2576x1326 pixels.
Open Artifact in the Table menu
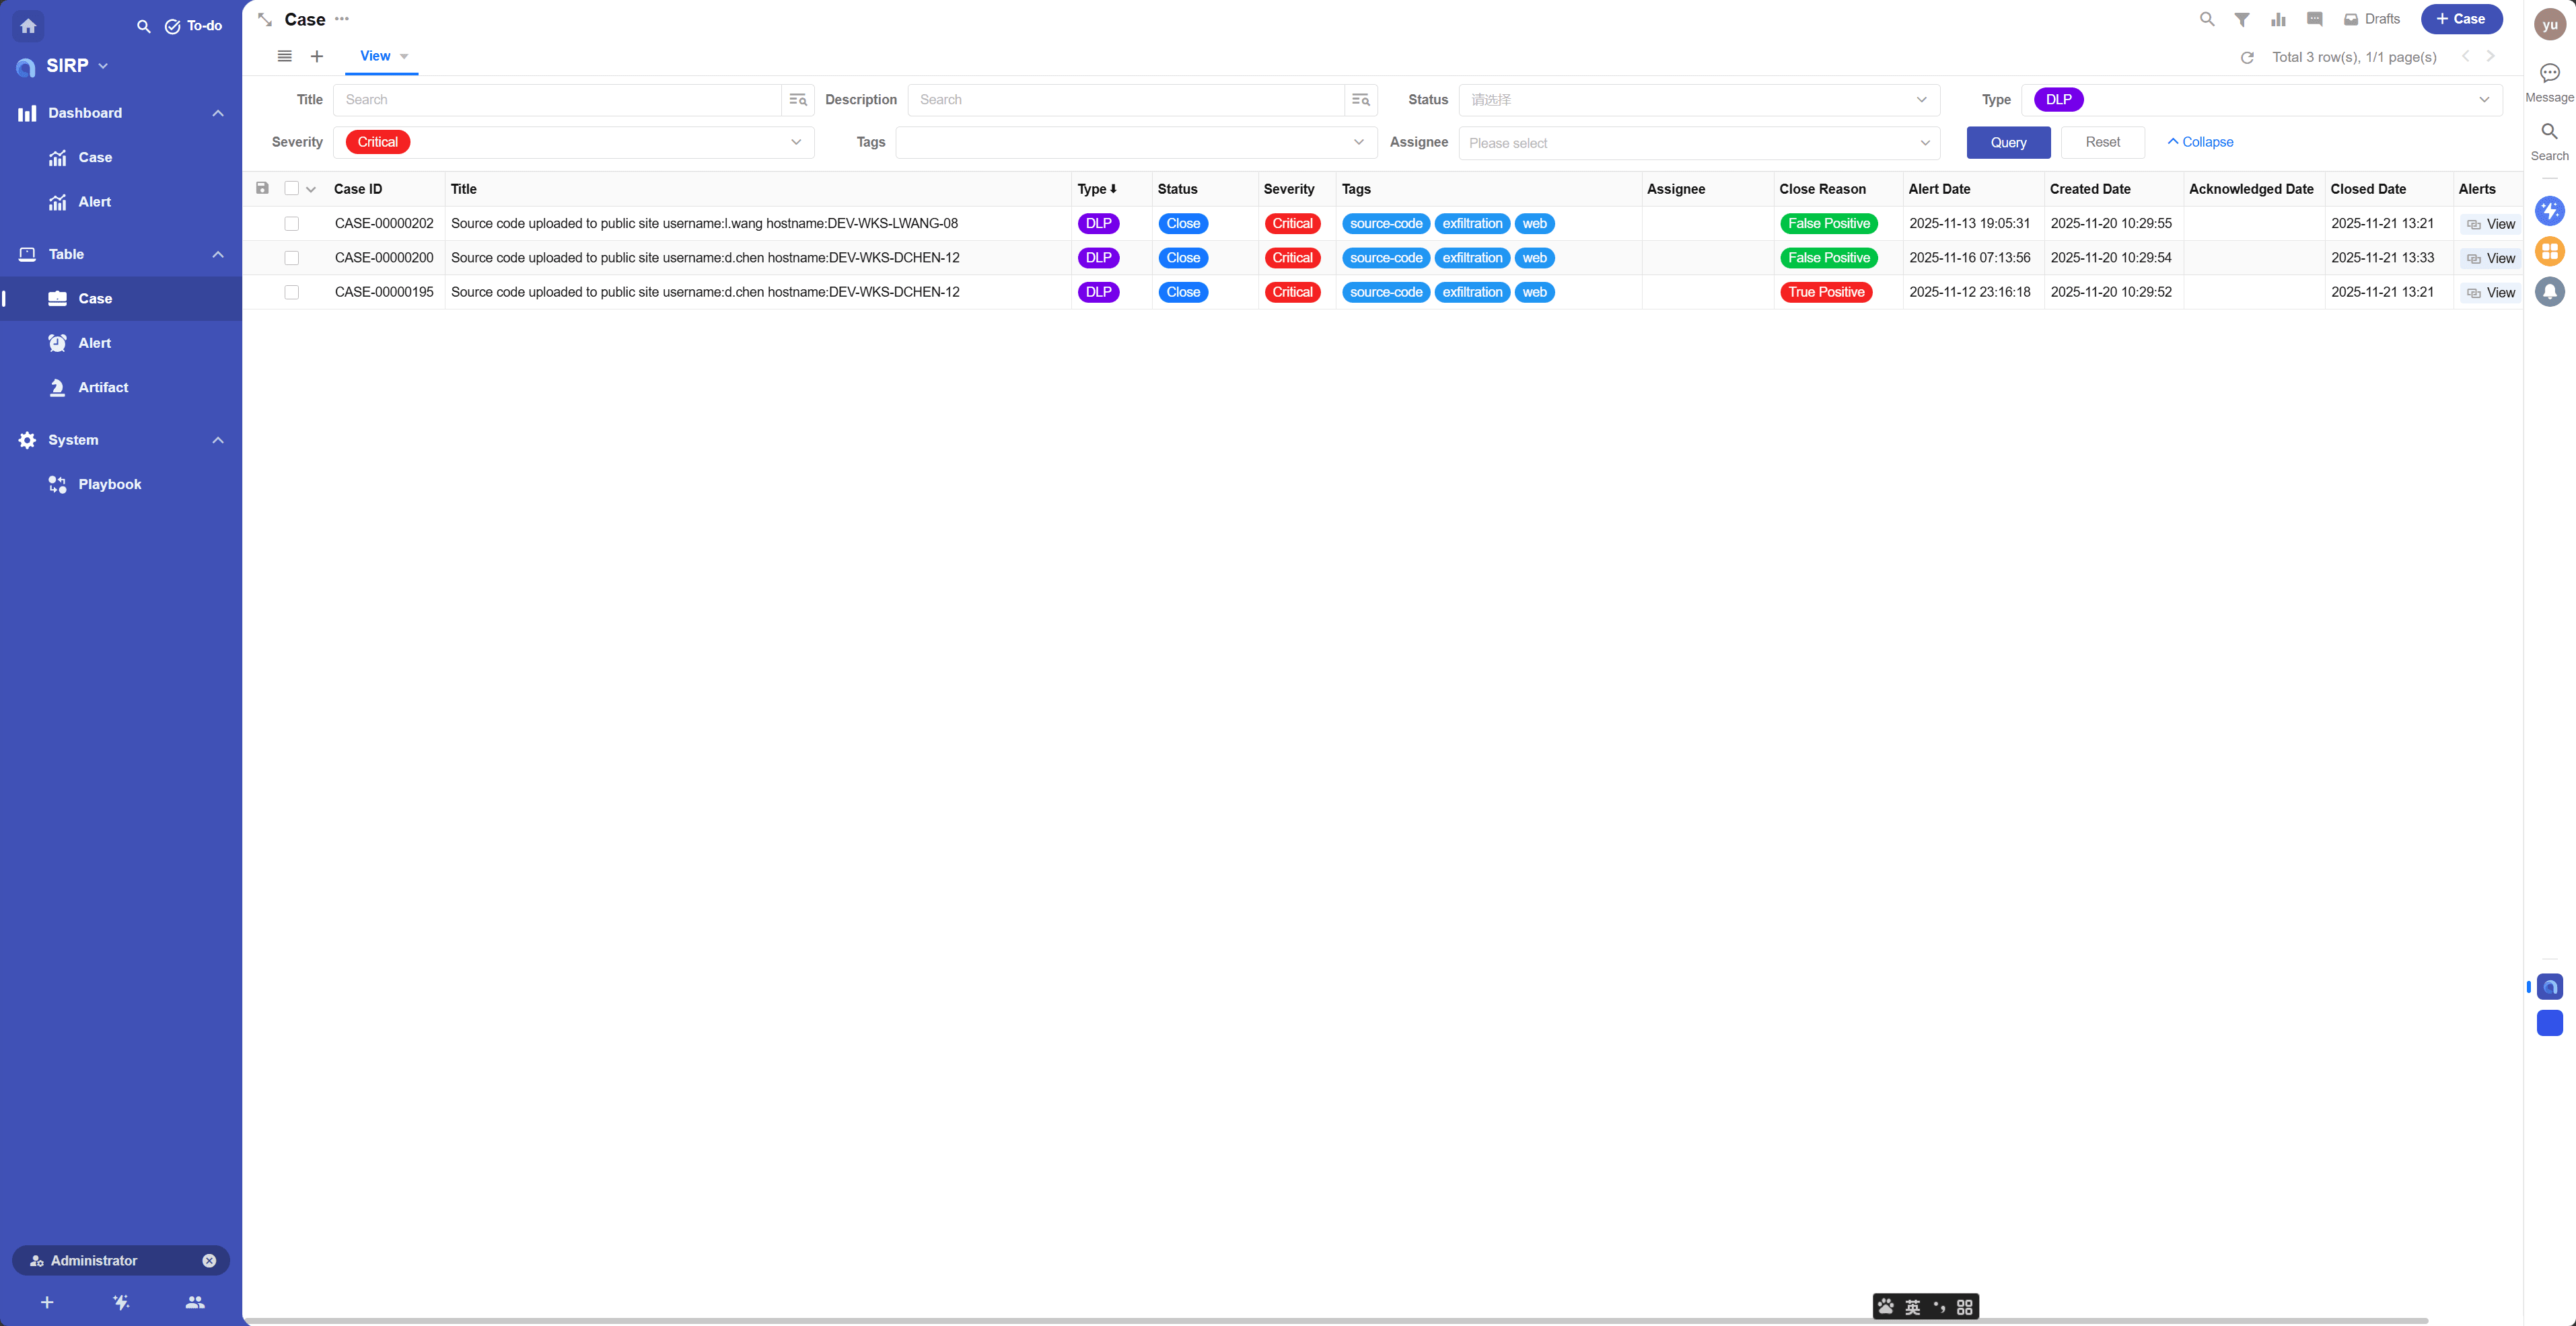(x=103, y=388)
